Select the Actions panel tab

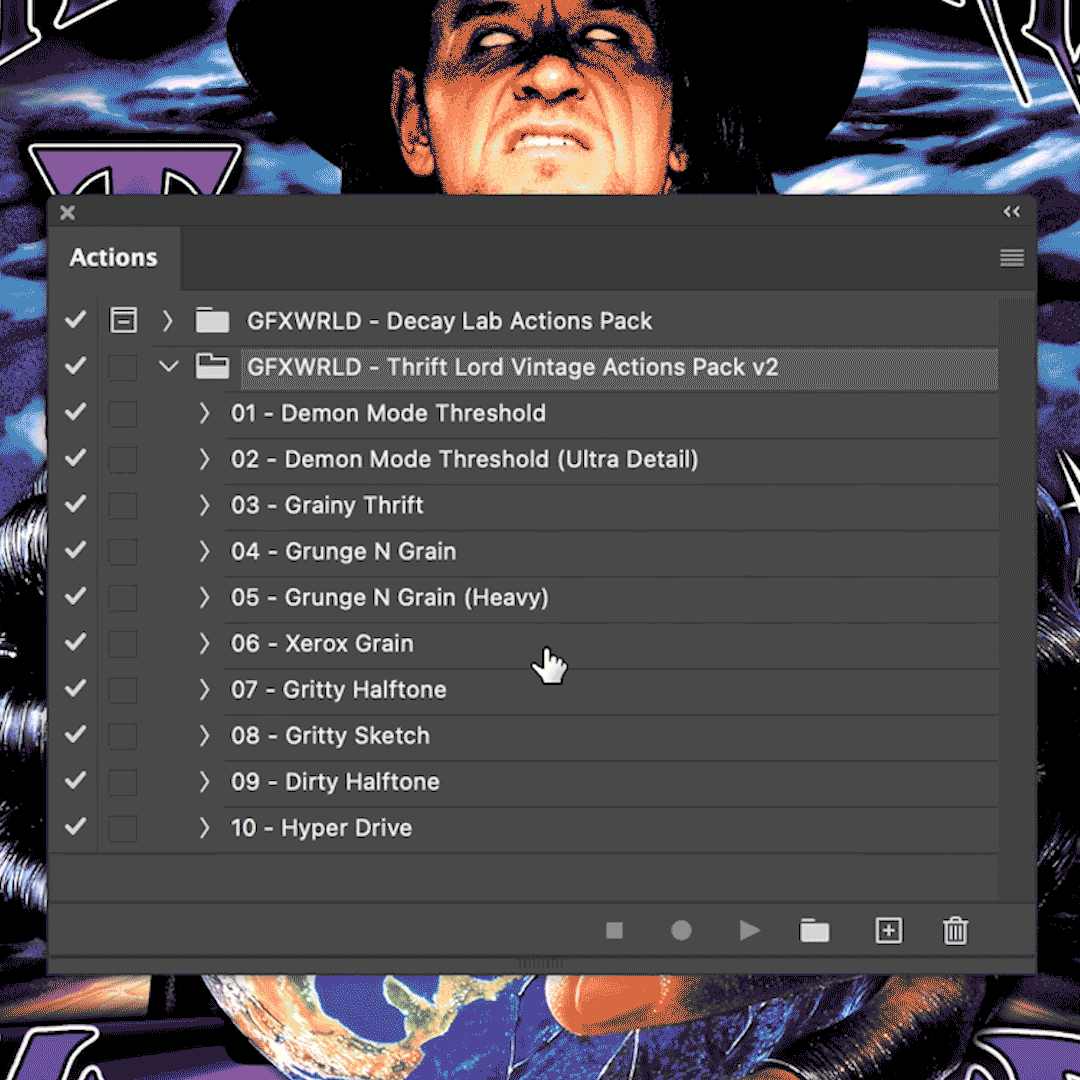point(114,258)
